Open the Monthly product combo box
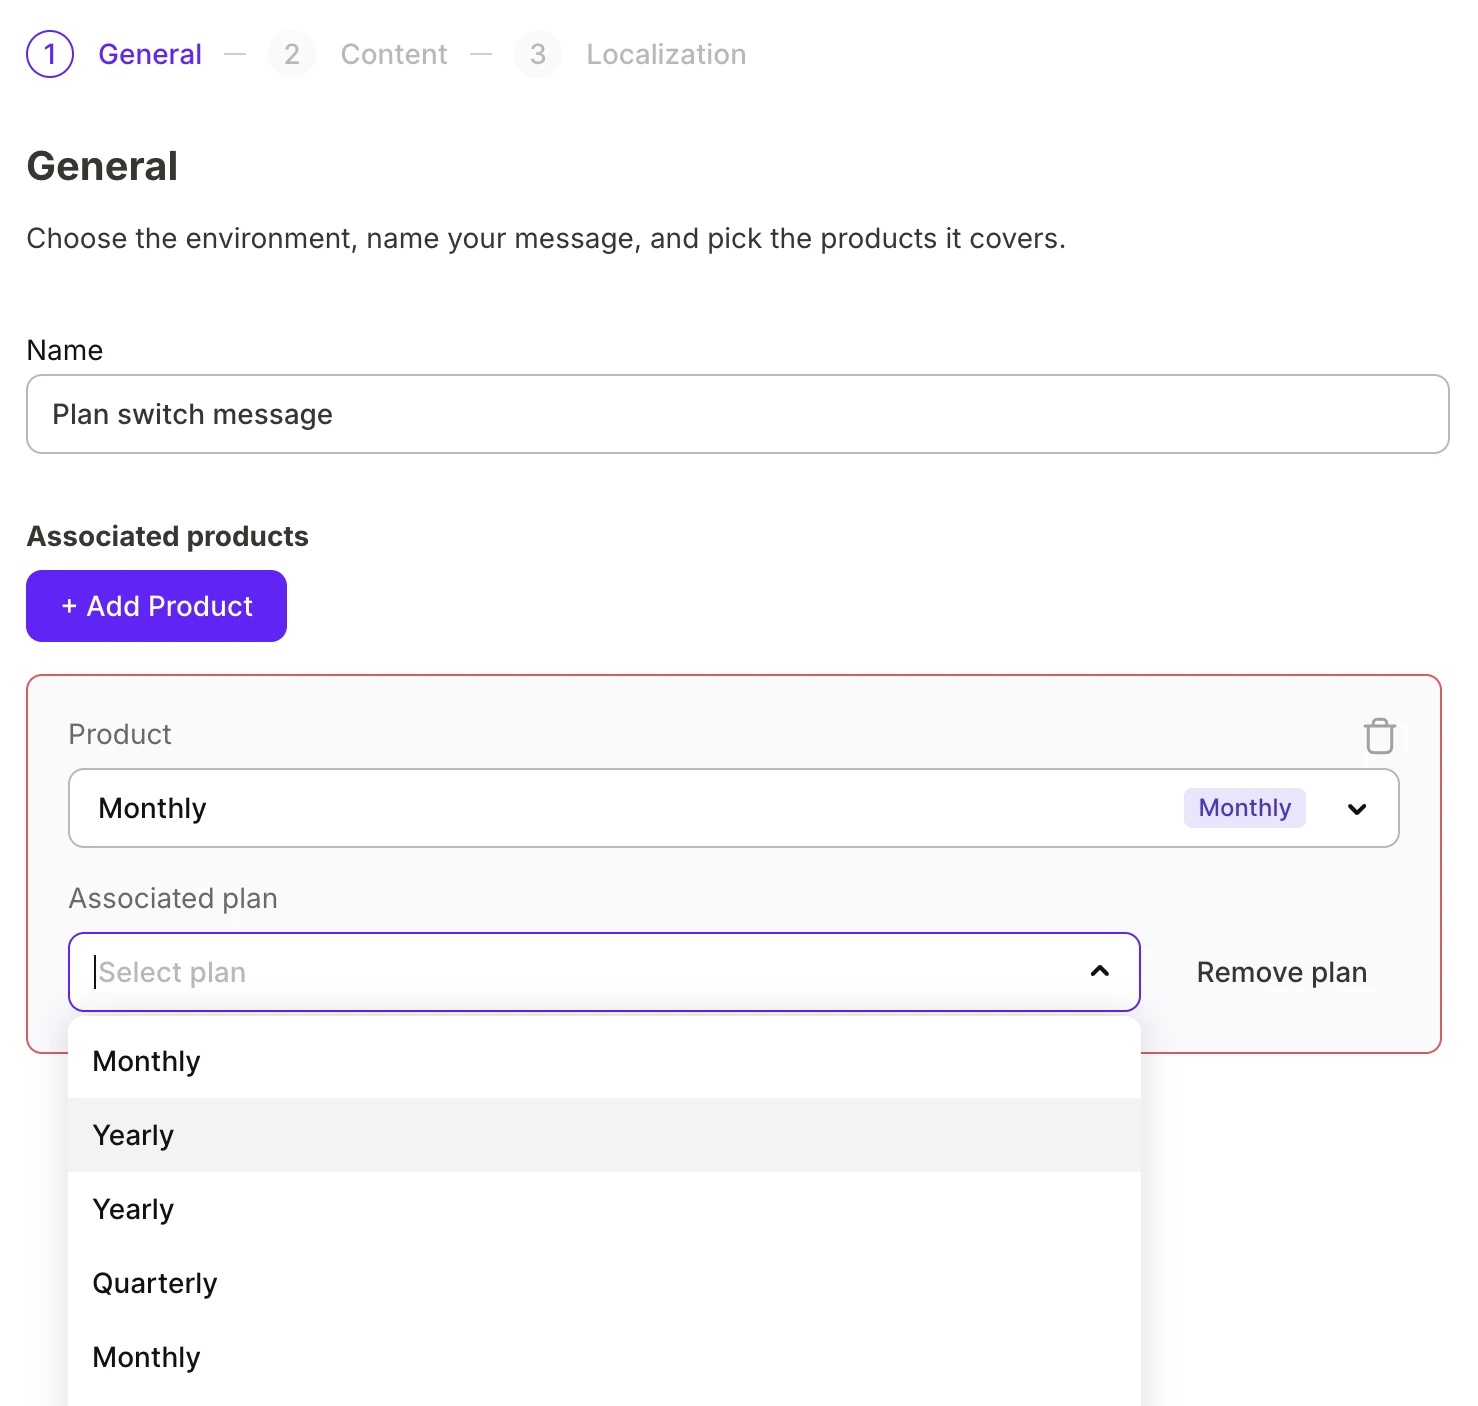1478x1406 pixels. point(734,808)
